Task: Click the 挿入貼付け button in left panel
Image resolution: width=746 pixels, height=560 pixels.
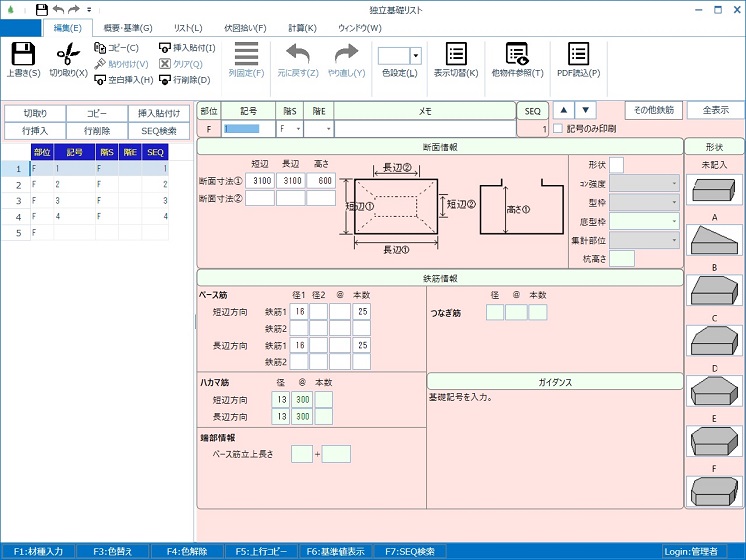Action: point(159,113)
